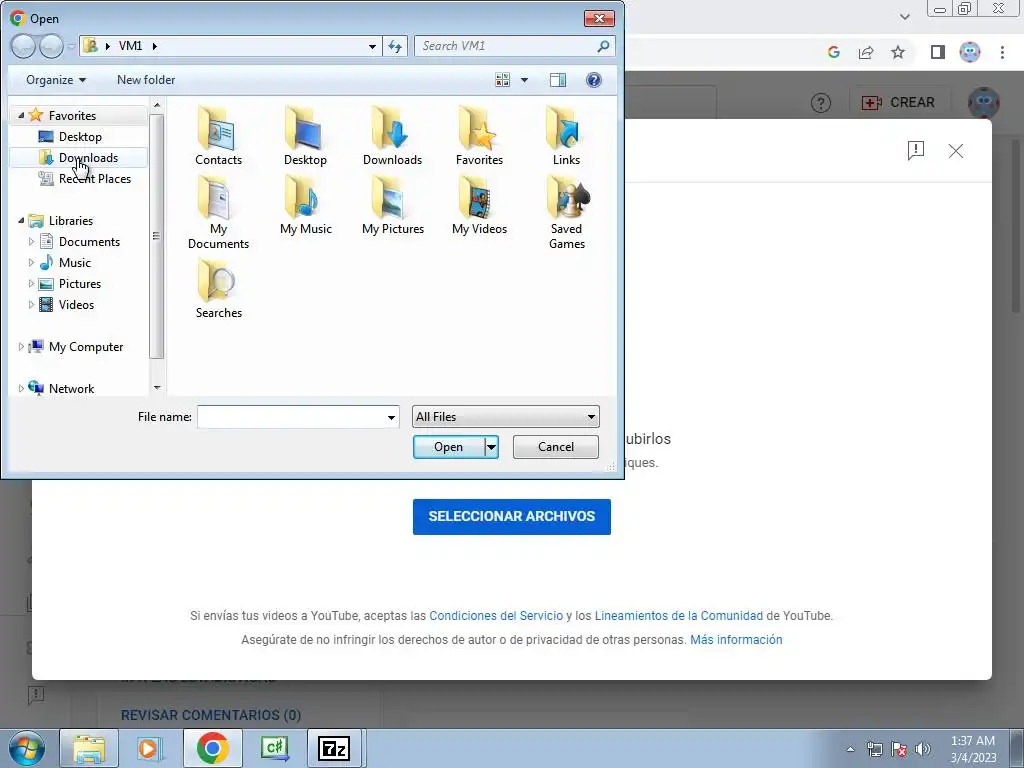Open Condiciones del Servicio link
The width and height of the screenshot is (1024, 768).
[496, 616]
